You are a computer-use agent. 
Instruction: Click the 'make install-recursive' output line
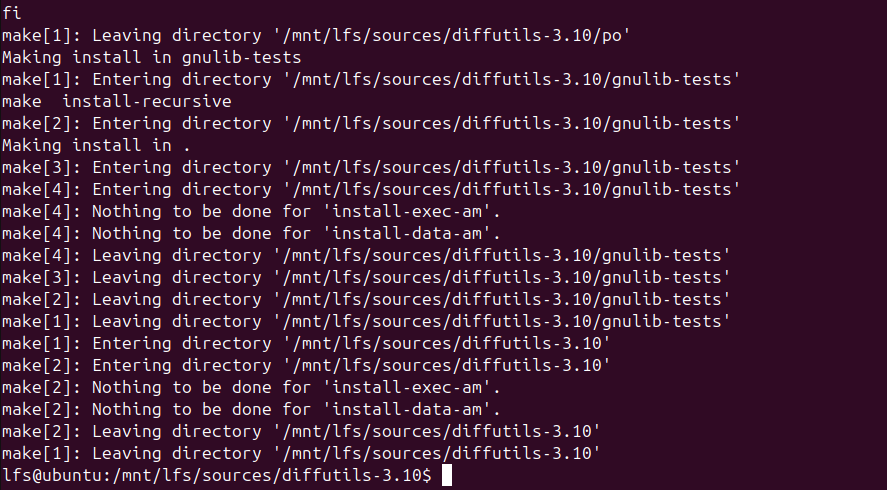(x=116, y=101)
